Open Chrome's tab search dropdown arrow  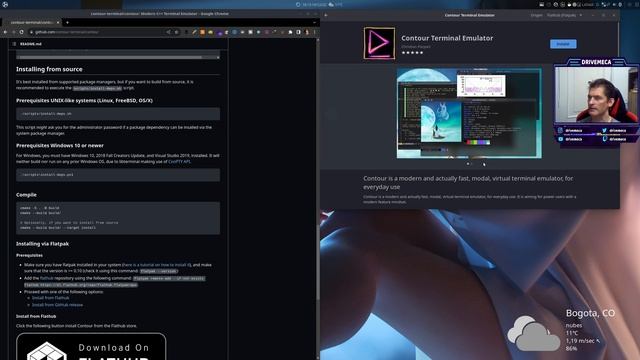click(x=314, y=22)
